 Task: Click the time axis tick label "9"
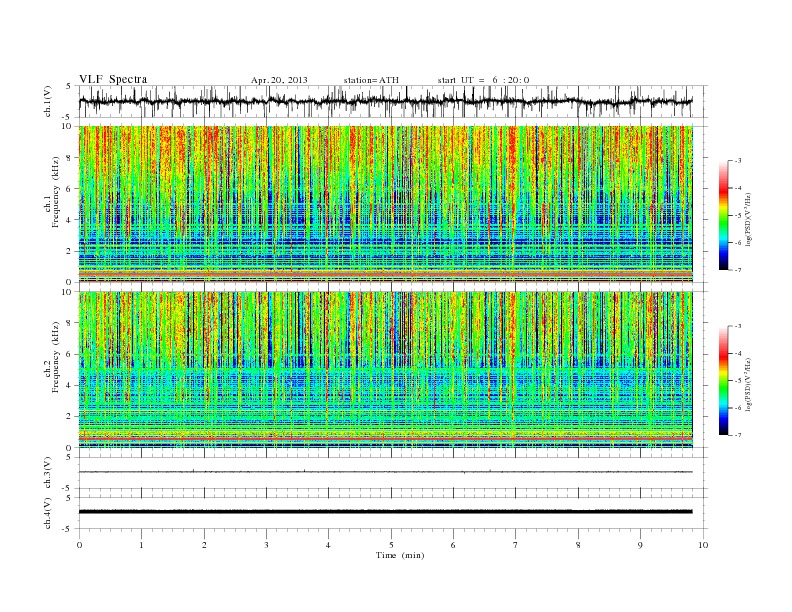640,545
